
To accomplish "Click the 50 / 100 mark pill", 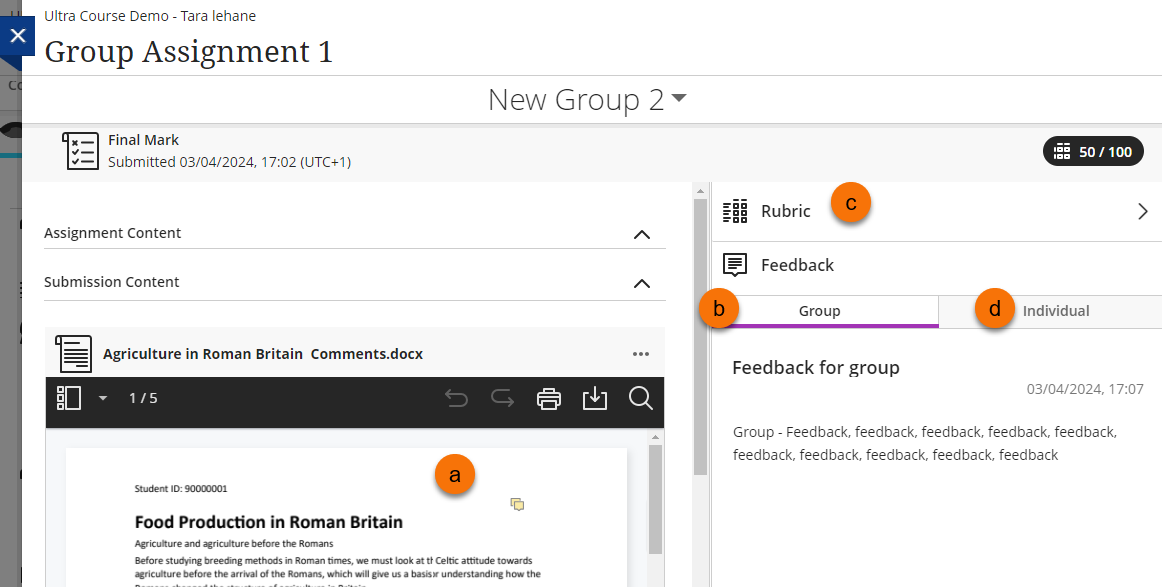I will pos(1093,152).
